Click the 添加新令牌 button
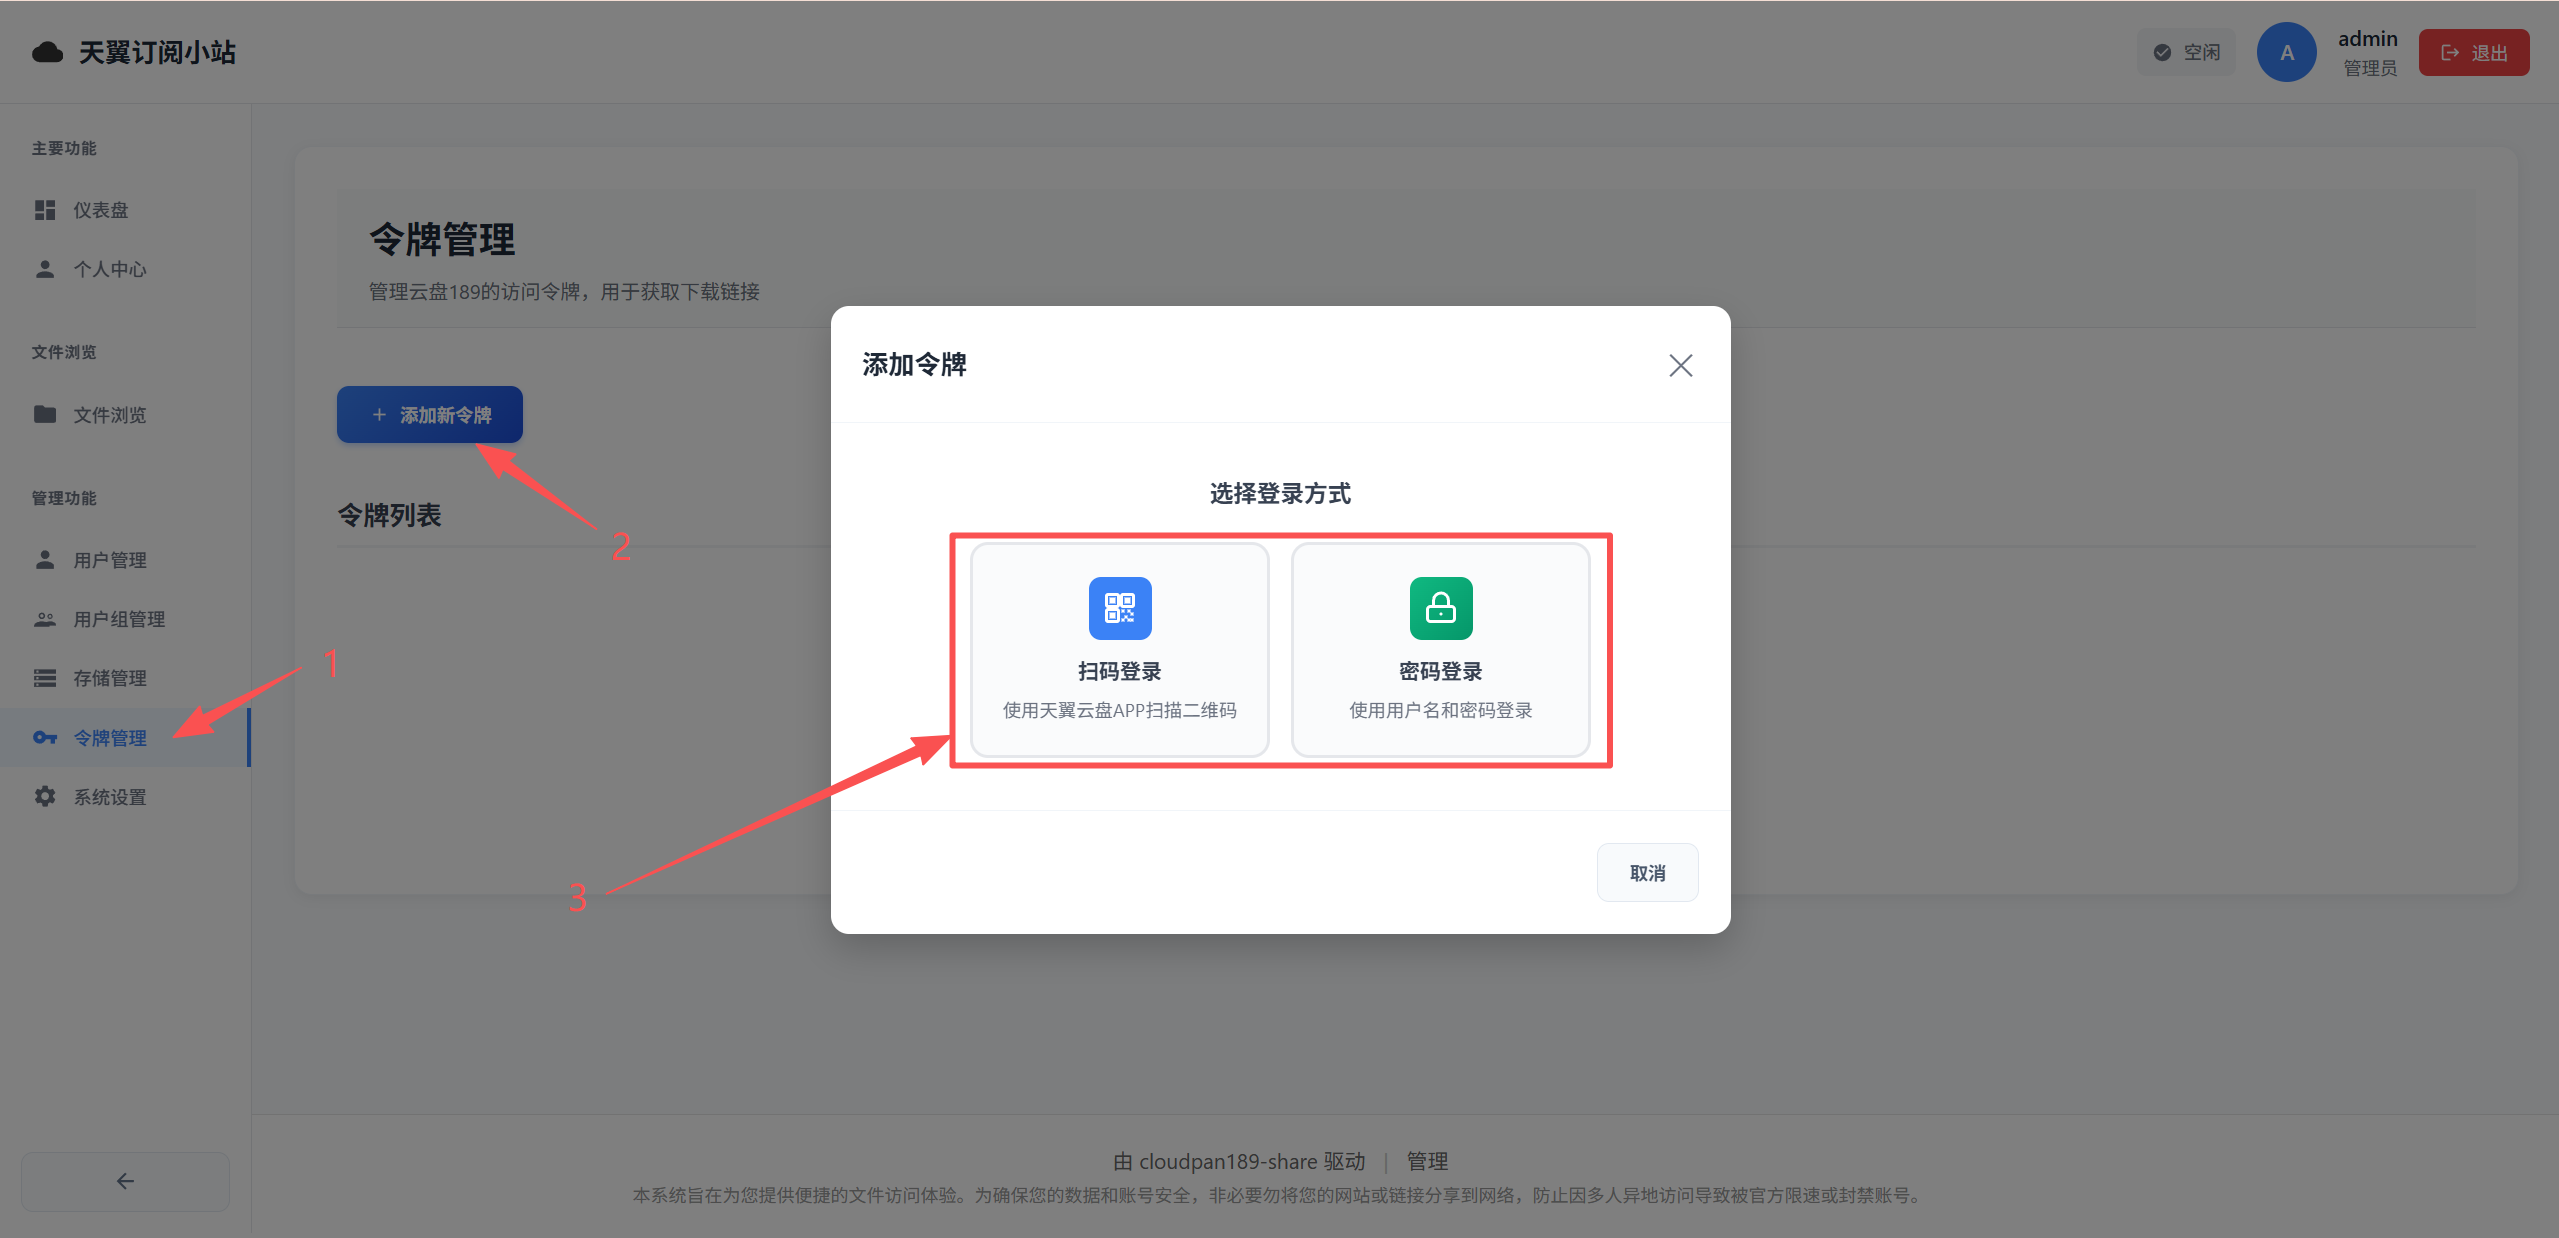 click(430, 414)
